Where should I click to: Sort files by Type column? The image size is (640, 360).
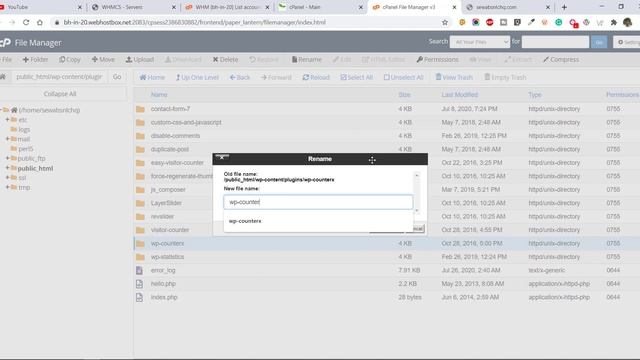(535, 95)
